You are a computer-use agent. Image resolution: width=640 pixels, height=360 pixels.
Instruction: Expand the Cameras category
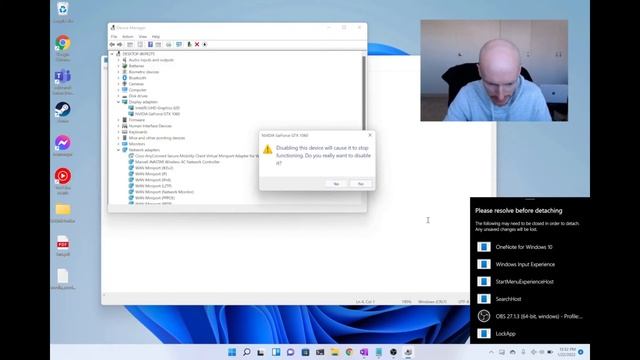[119, 84]
